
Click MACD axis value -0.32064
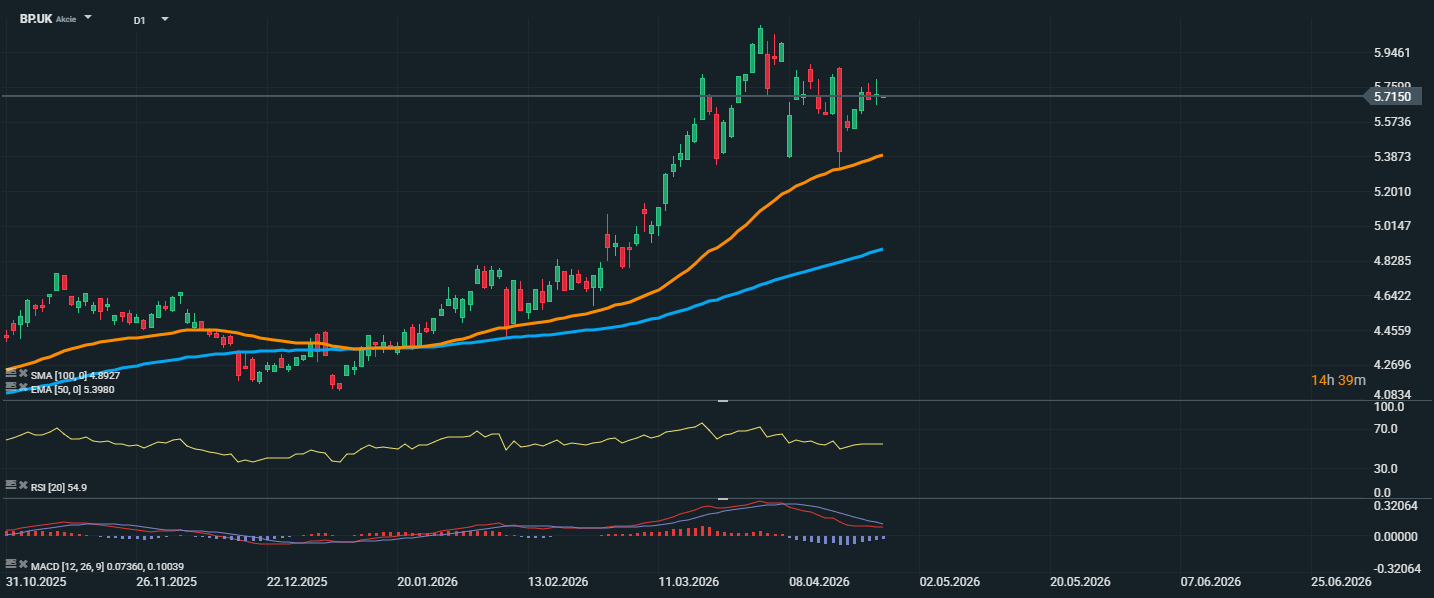tap(1397, 569)
